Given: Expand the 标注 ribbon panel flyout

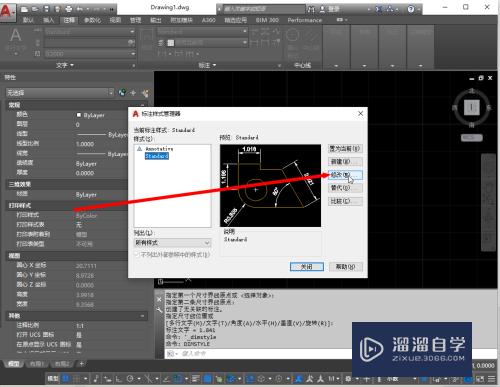Looking at the screenshot, I should point(207,65).
